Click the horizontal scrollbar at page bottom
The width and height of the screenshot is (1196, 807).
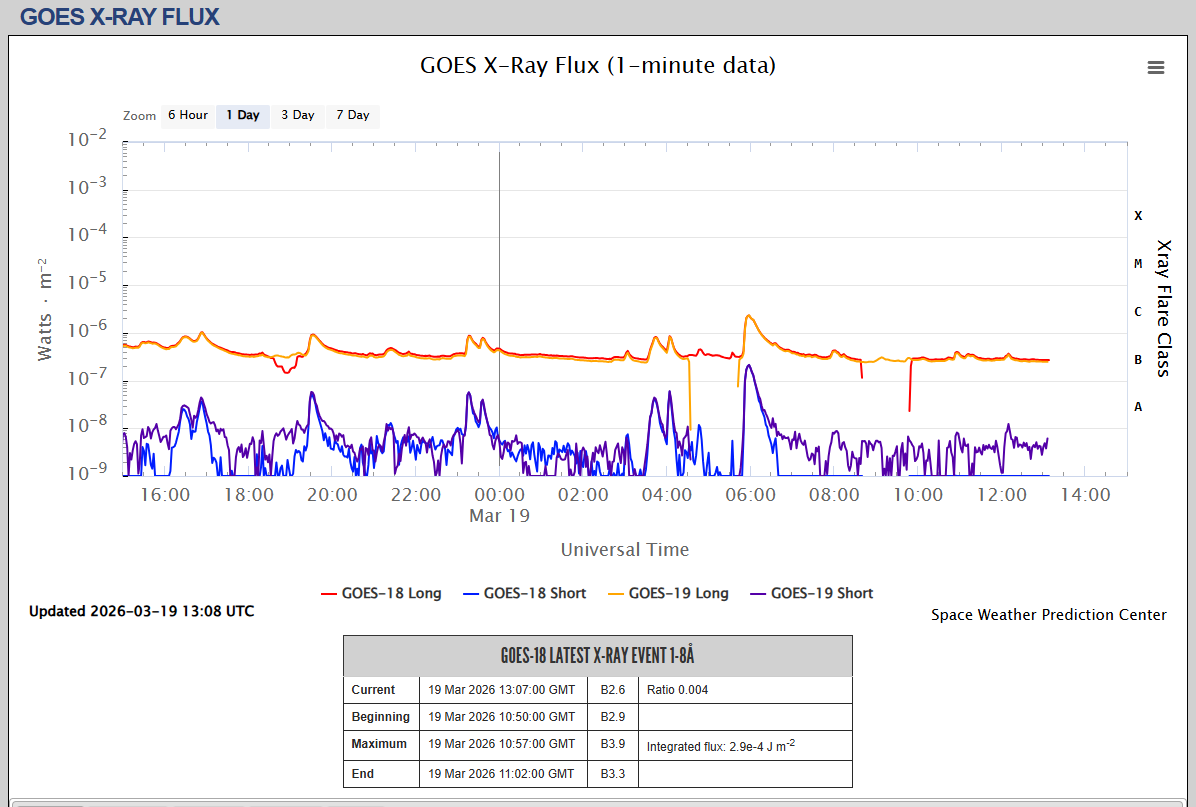pos(50,803)
